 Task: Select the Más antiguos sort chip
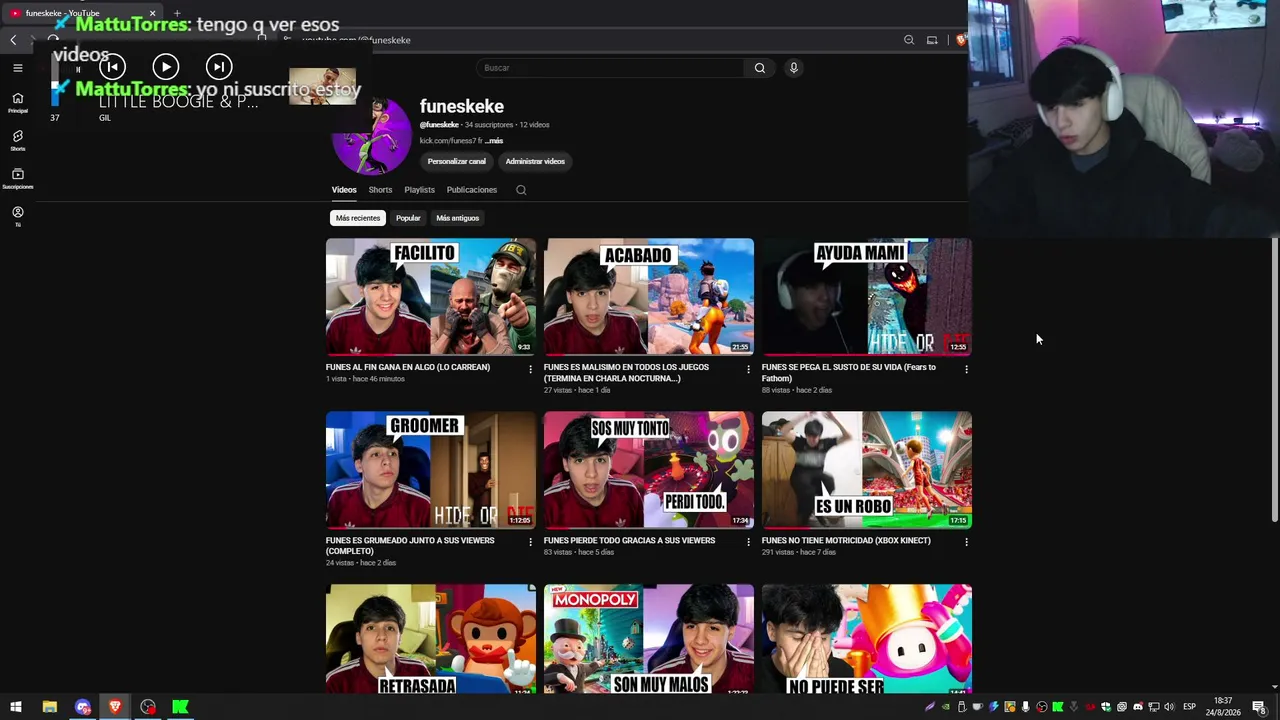tap(458, 218)
